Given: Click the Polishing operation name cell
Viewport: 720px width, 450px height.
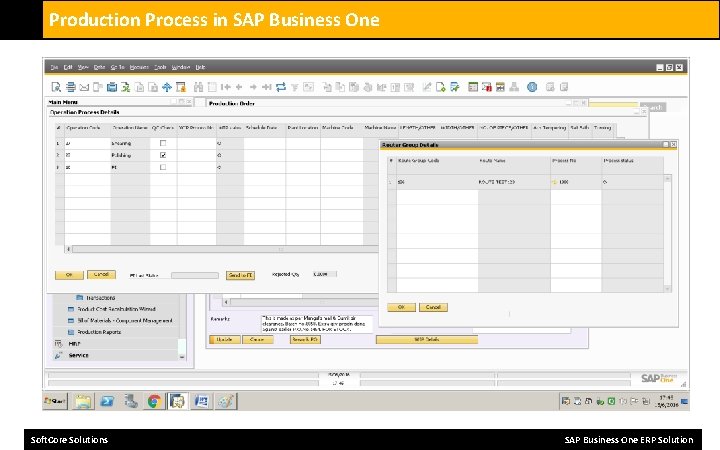Looking at the screenshot, I should [x=130, y=155].
